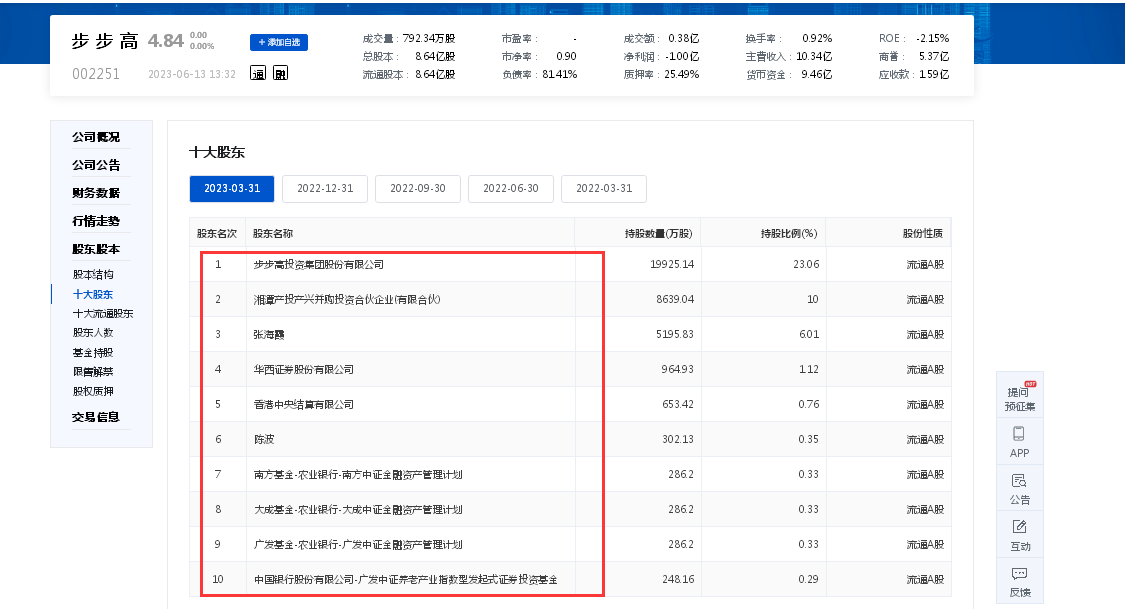Select the 2023-03-31 date tab
1125x609 pixels.
pos(232,189)
